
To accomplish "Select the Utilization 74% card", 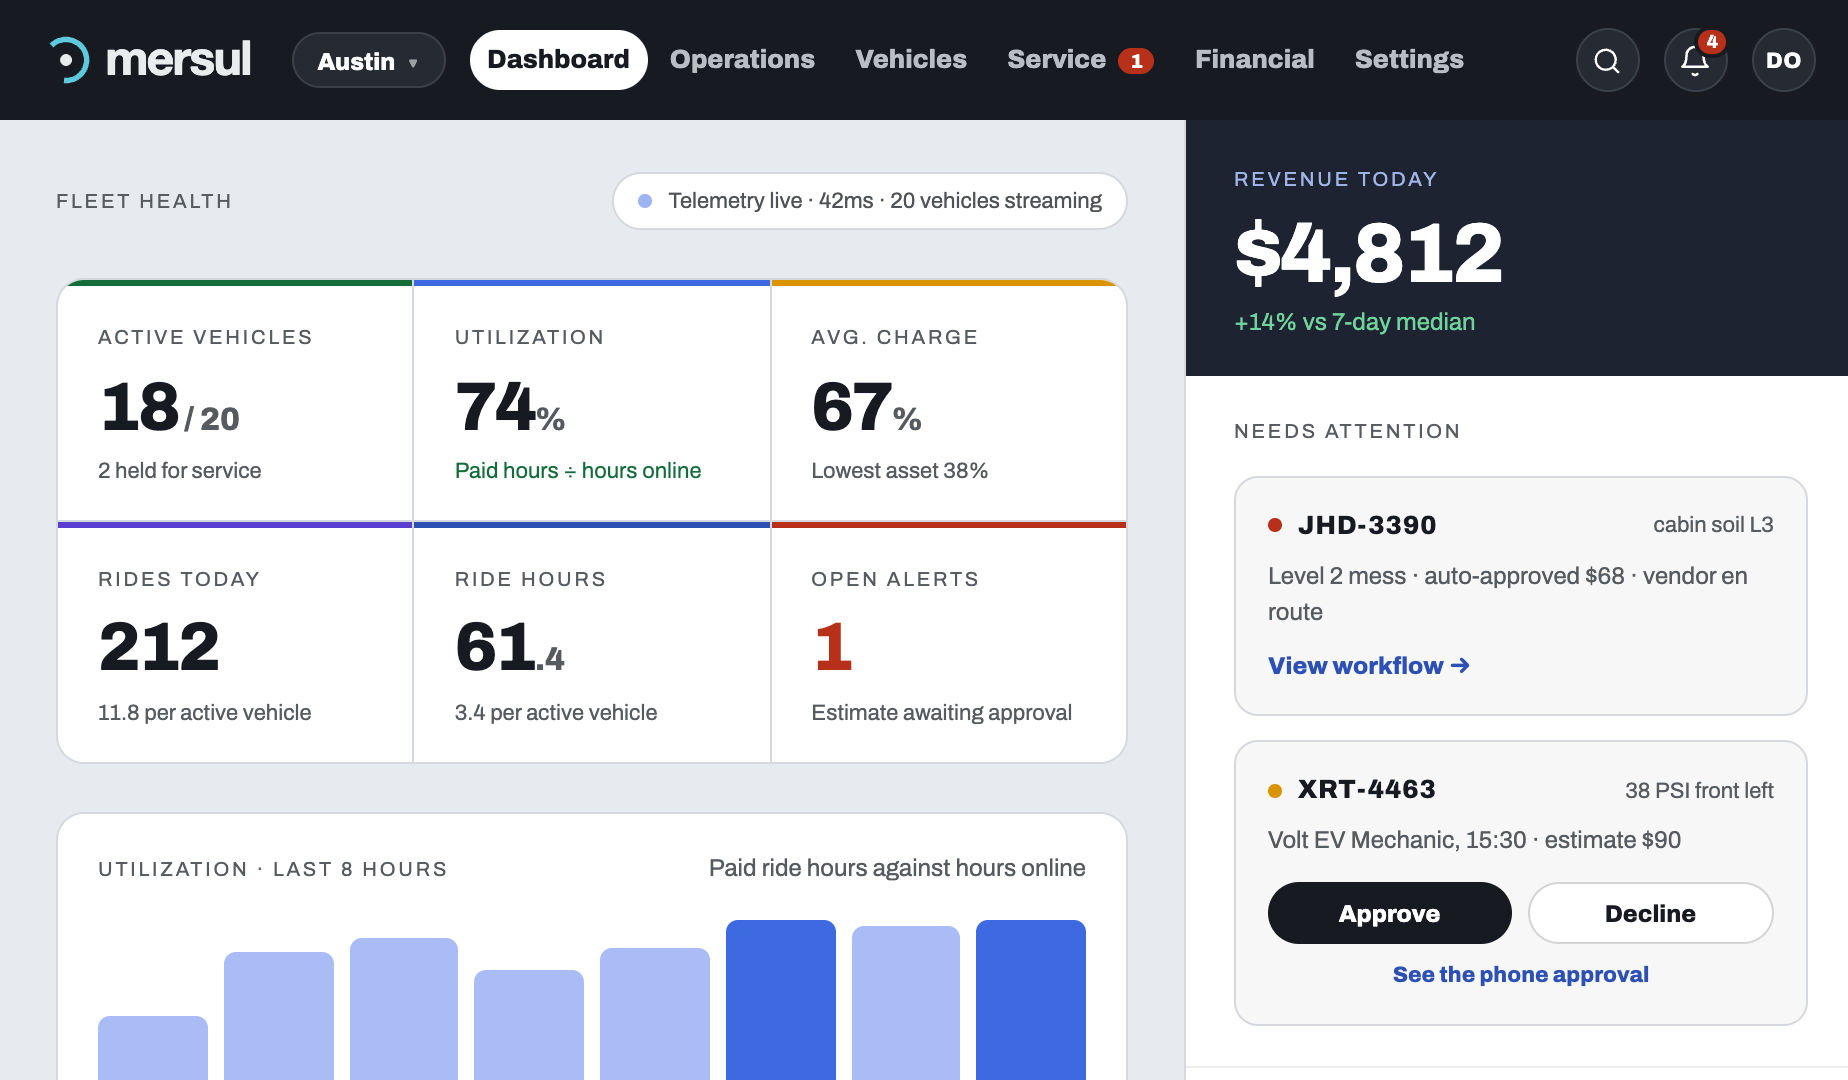I will [x=592, y=402].
